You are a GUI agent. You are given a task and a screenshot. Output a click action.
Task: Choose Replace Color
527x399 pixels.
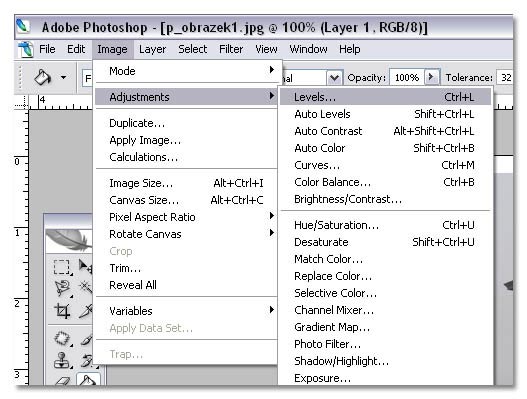[x=385, y=276]
